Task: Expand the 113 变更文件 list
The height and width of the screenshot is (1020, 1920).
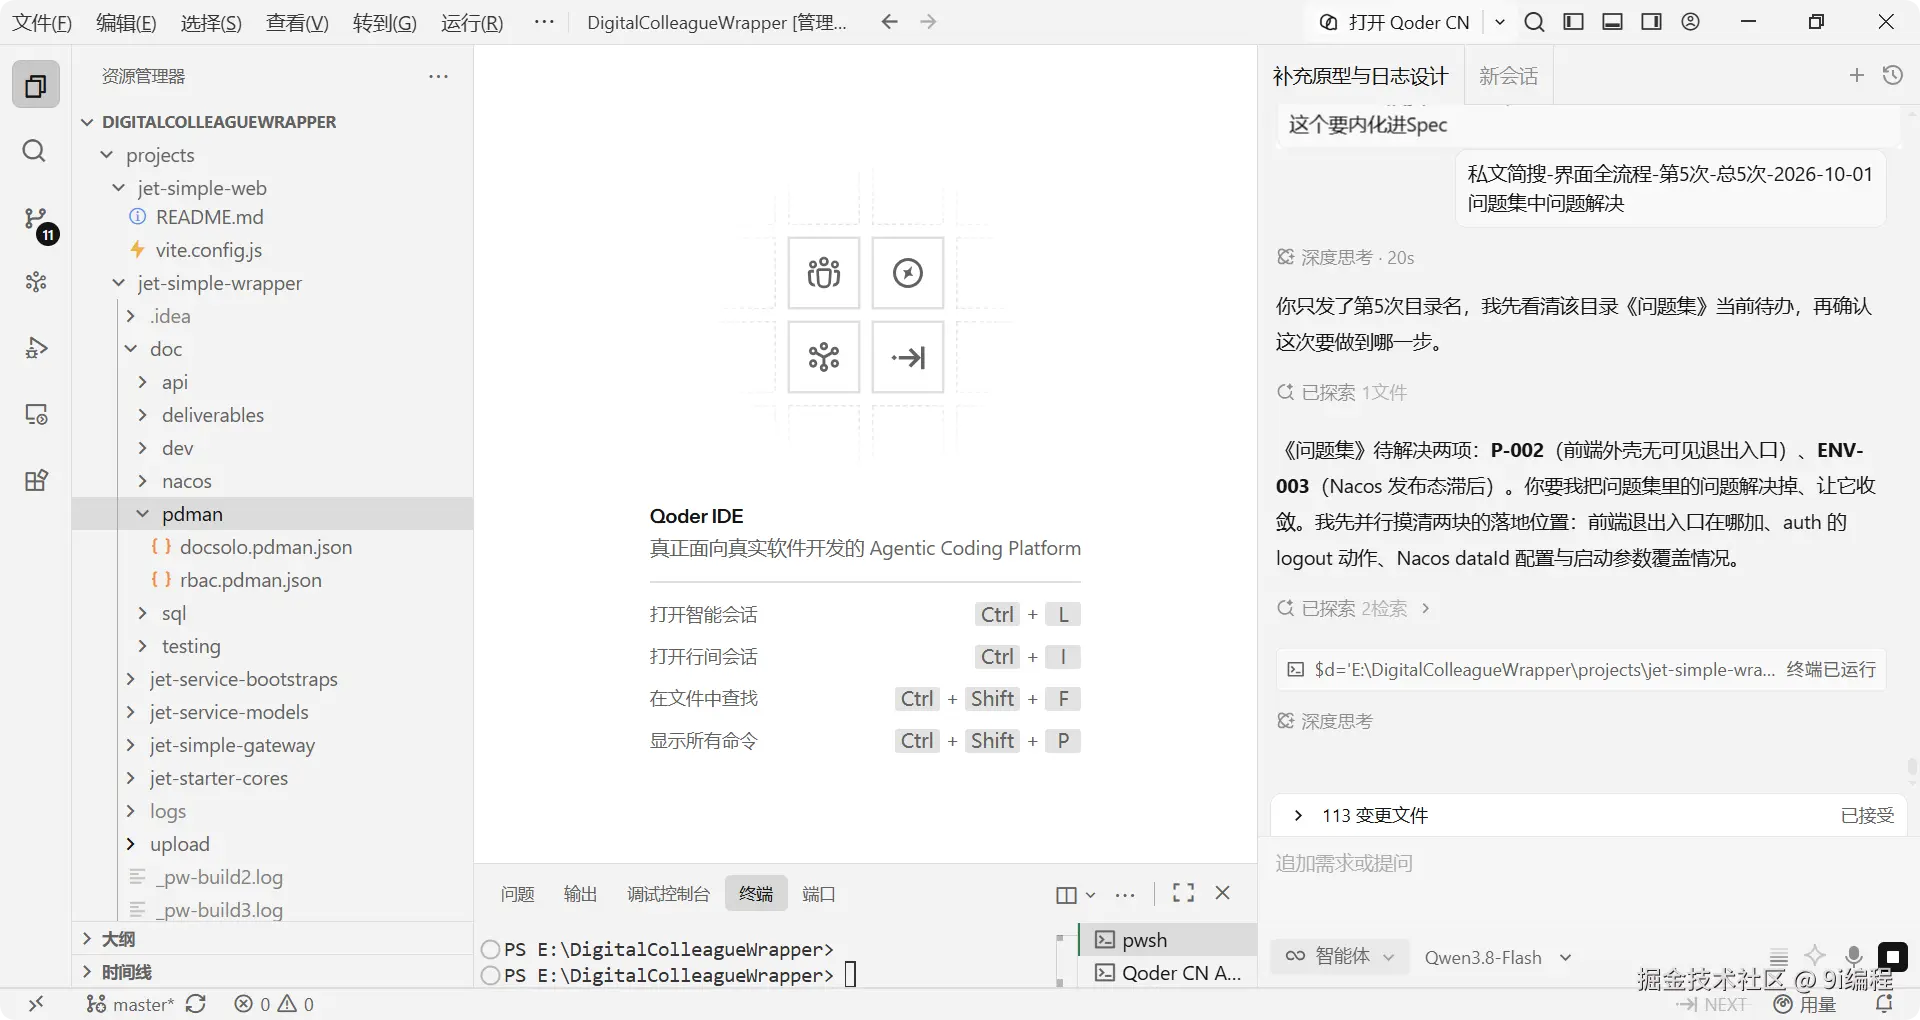Action: pyautogui.click(x=1298, y=815)
